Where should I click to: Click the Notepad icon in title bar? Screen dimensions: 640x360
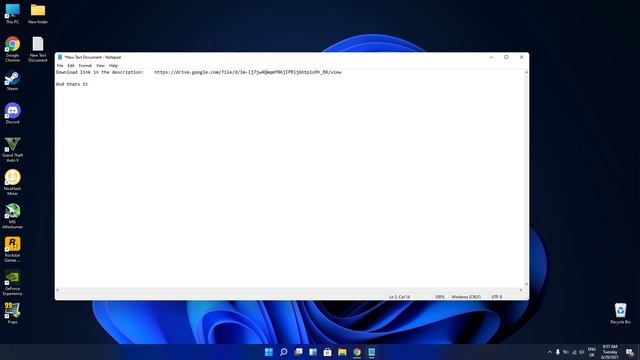(60, 57)
